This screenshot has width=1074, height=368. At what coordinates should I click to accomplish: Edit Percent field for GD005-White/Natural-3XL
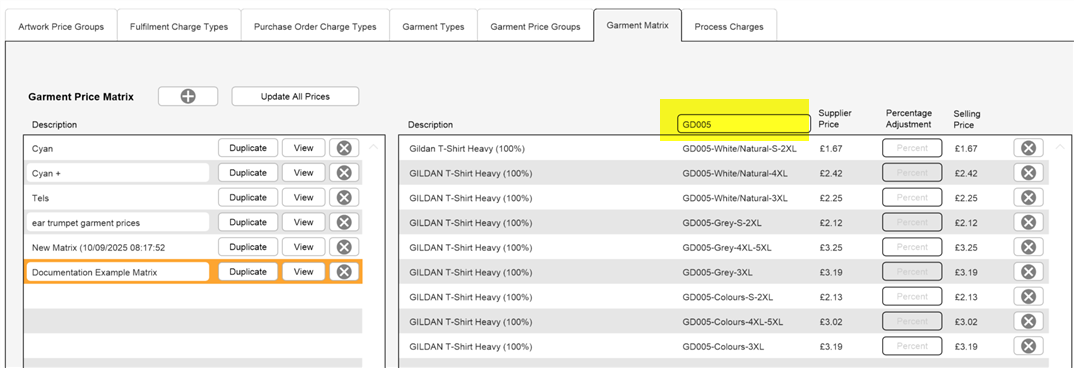[912, 197]
